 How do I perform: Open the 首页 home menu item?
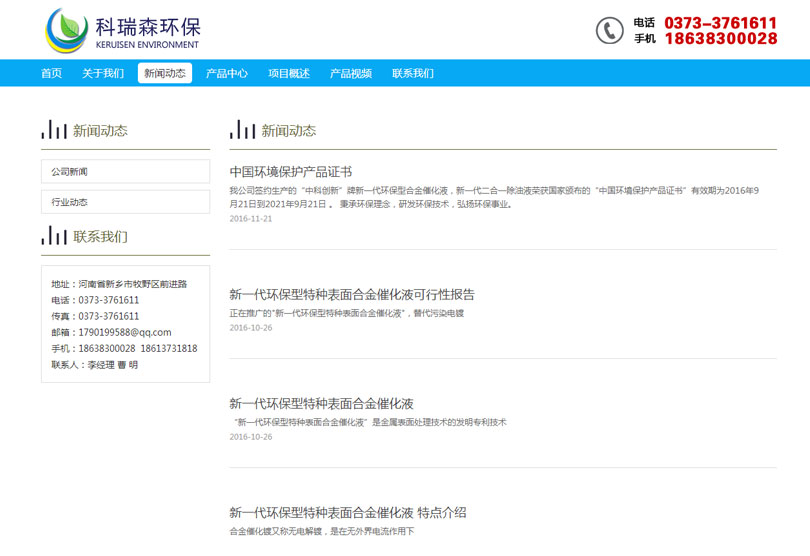tap(51, 73)
